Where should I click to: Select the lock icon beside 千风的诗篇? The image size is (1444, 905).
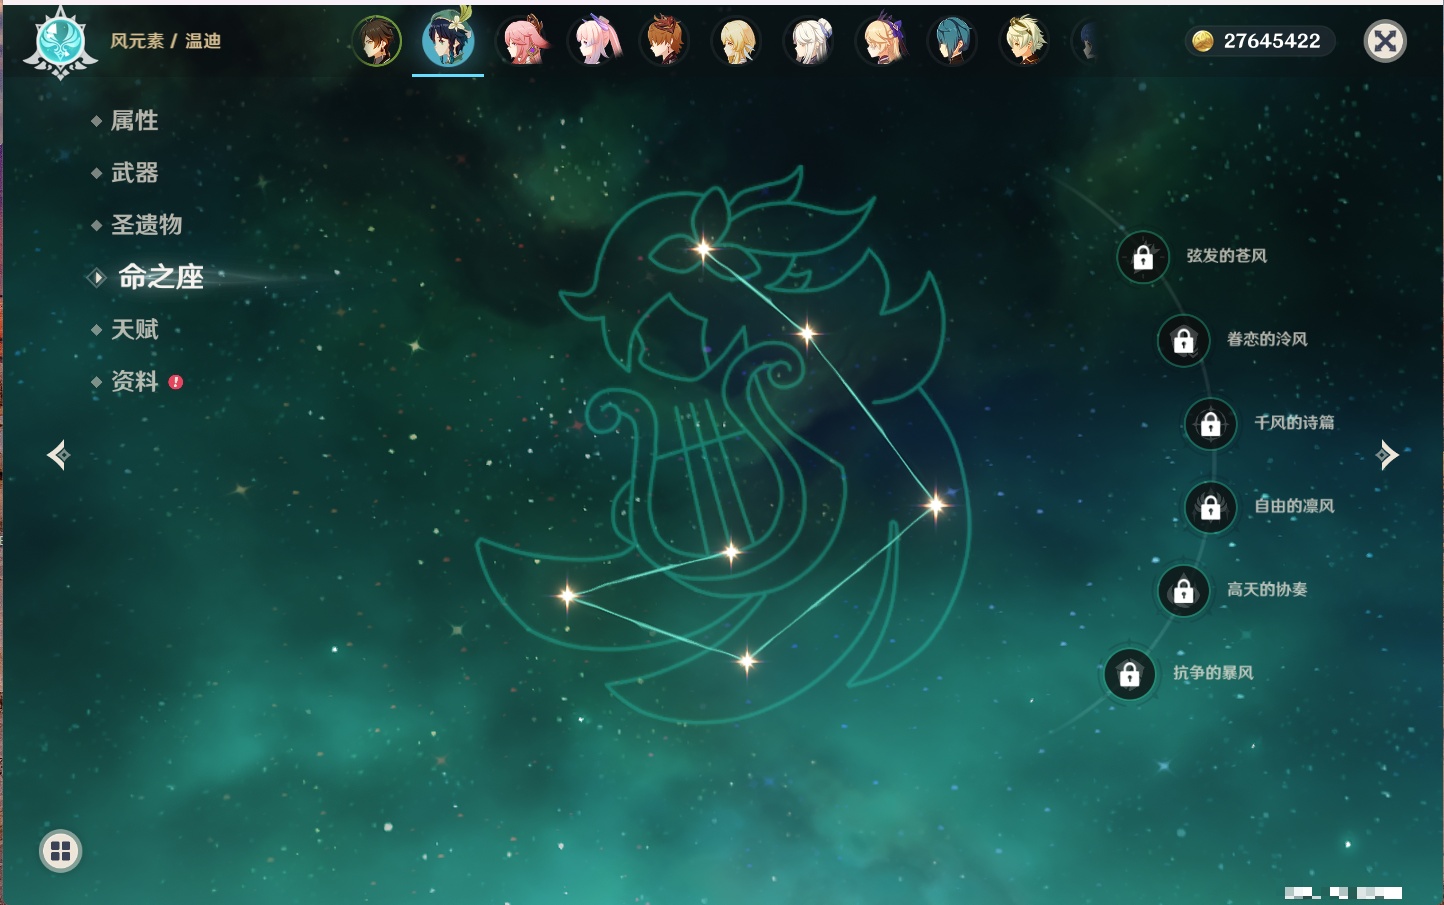coord(1211,424)
